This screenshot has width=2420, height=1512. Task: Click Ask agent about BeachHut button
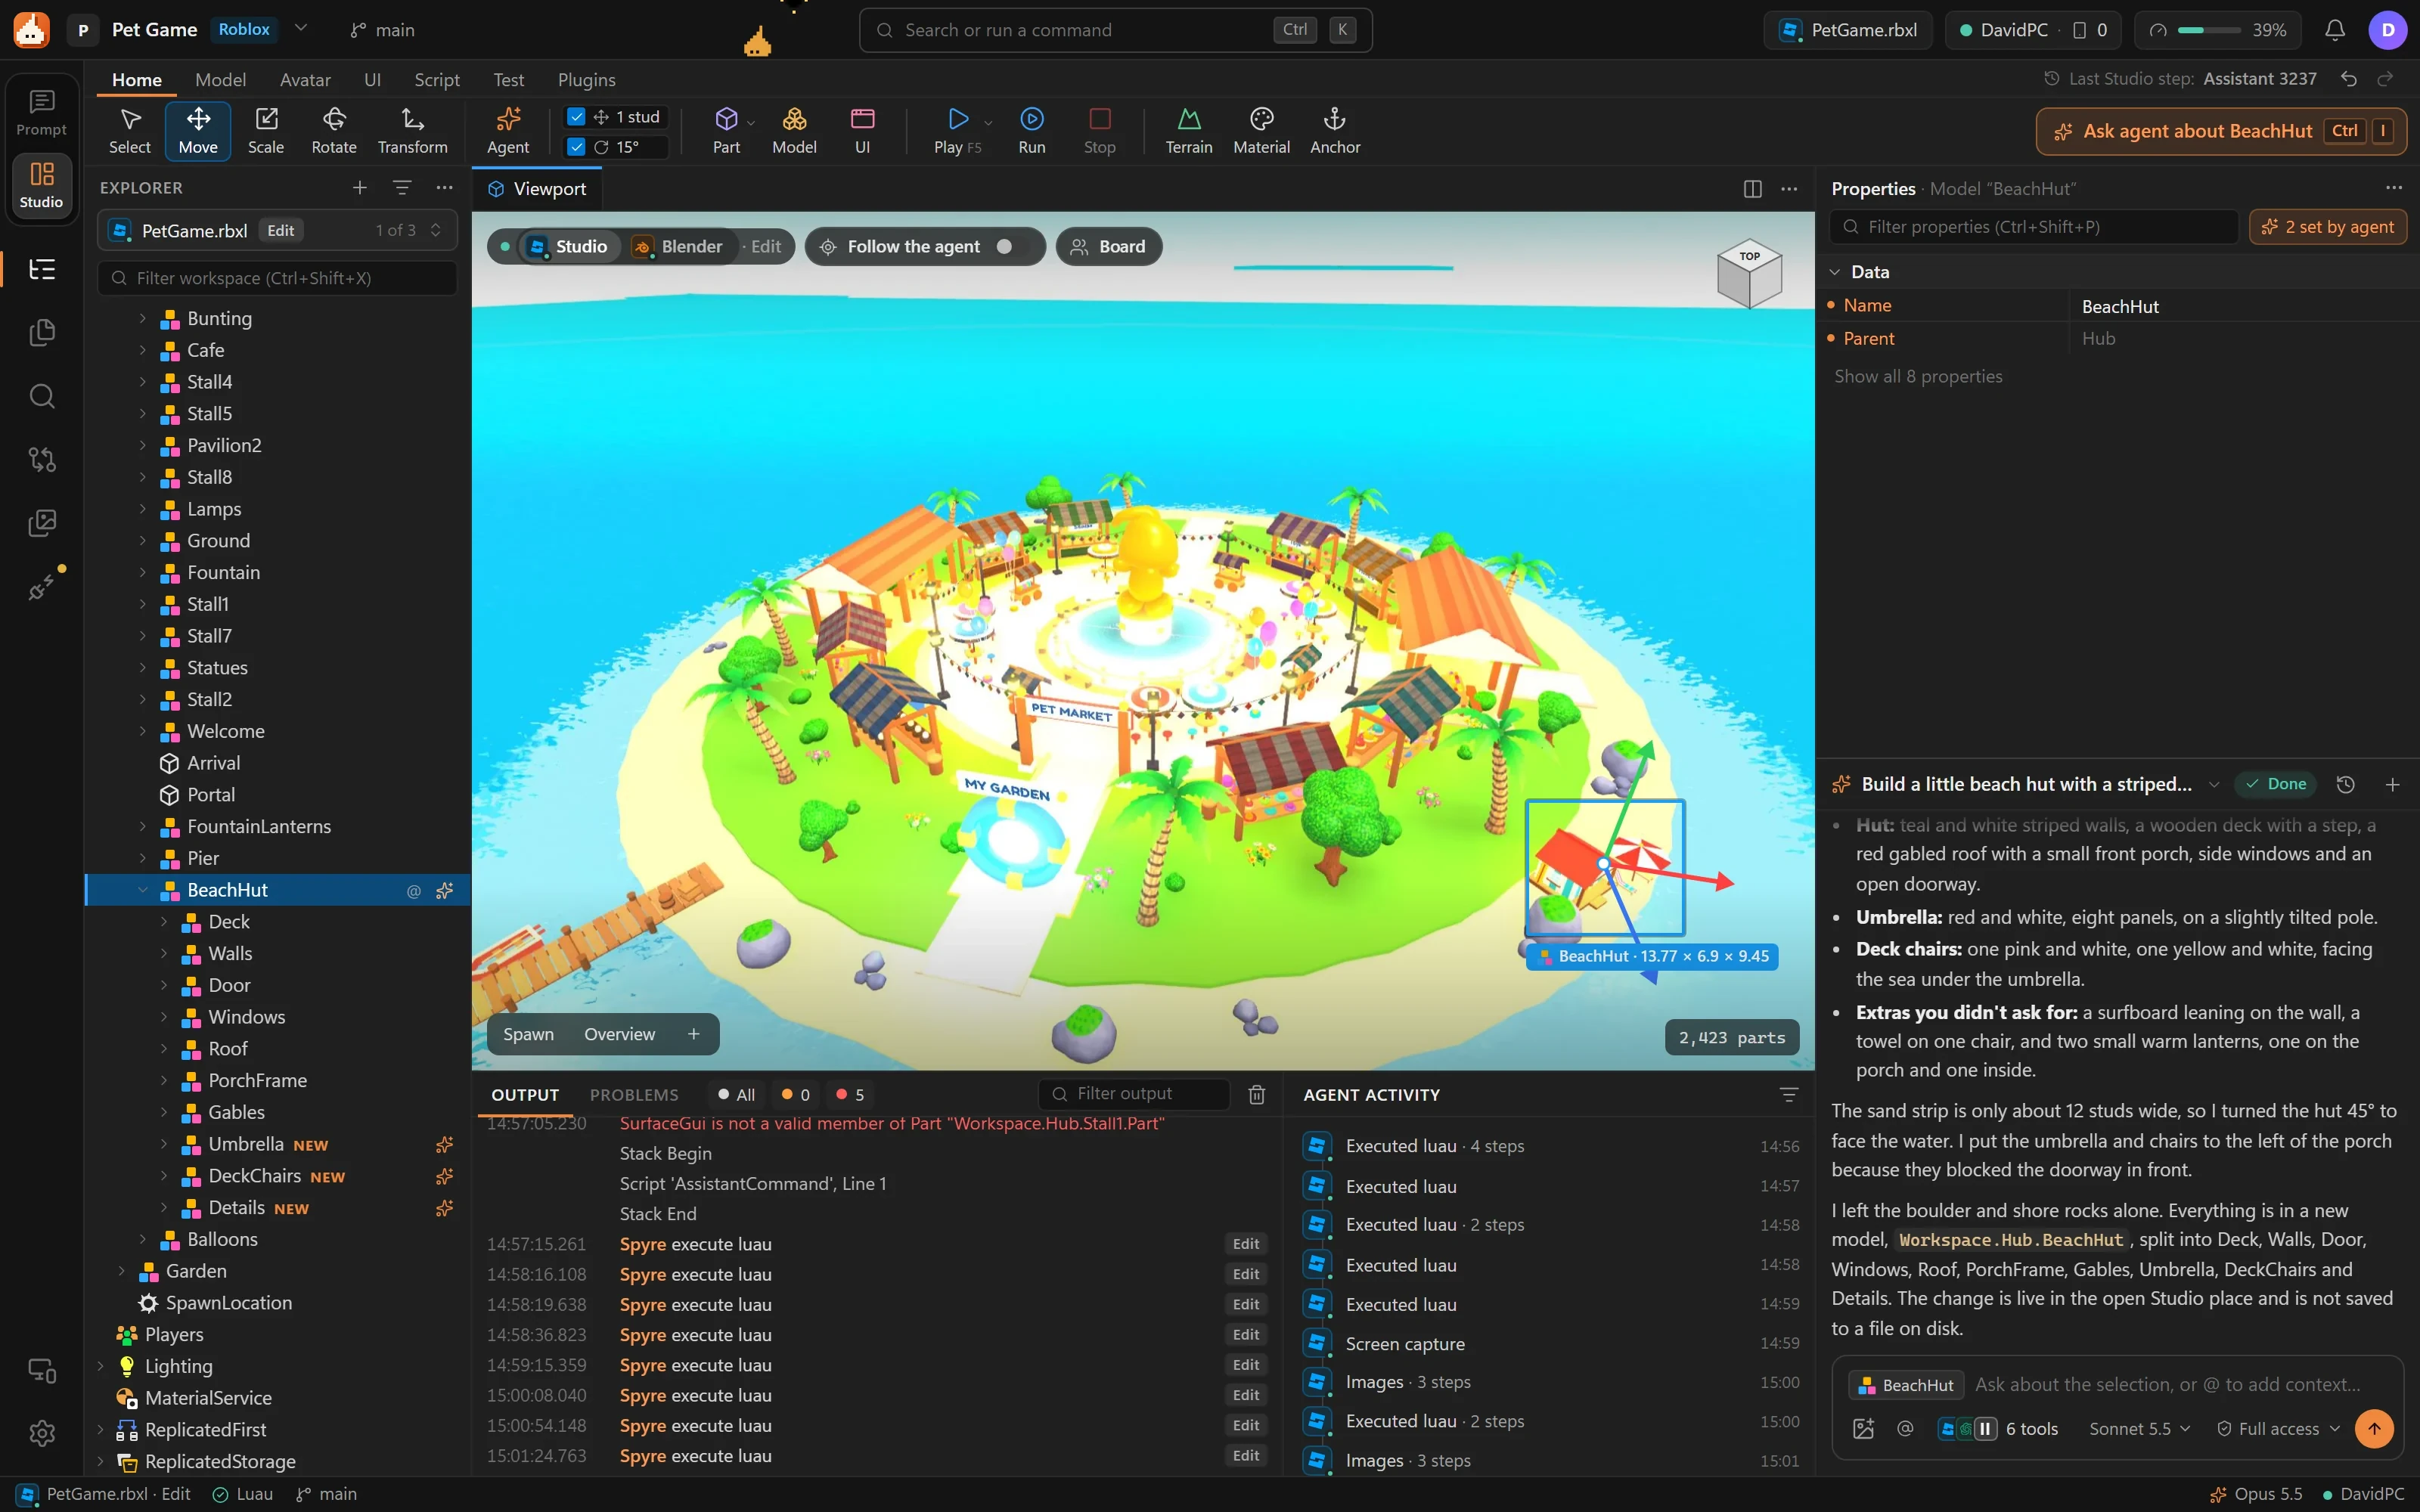(2221, 131)
